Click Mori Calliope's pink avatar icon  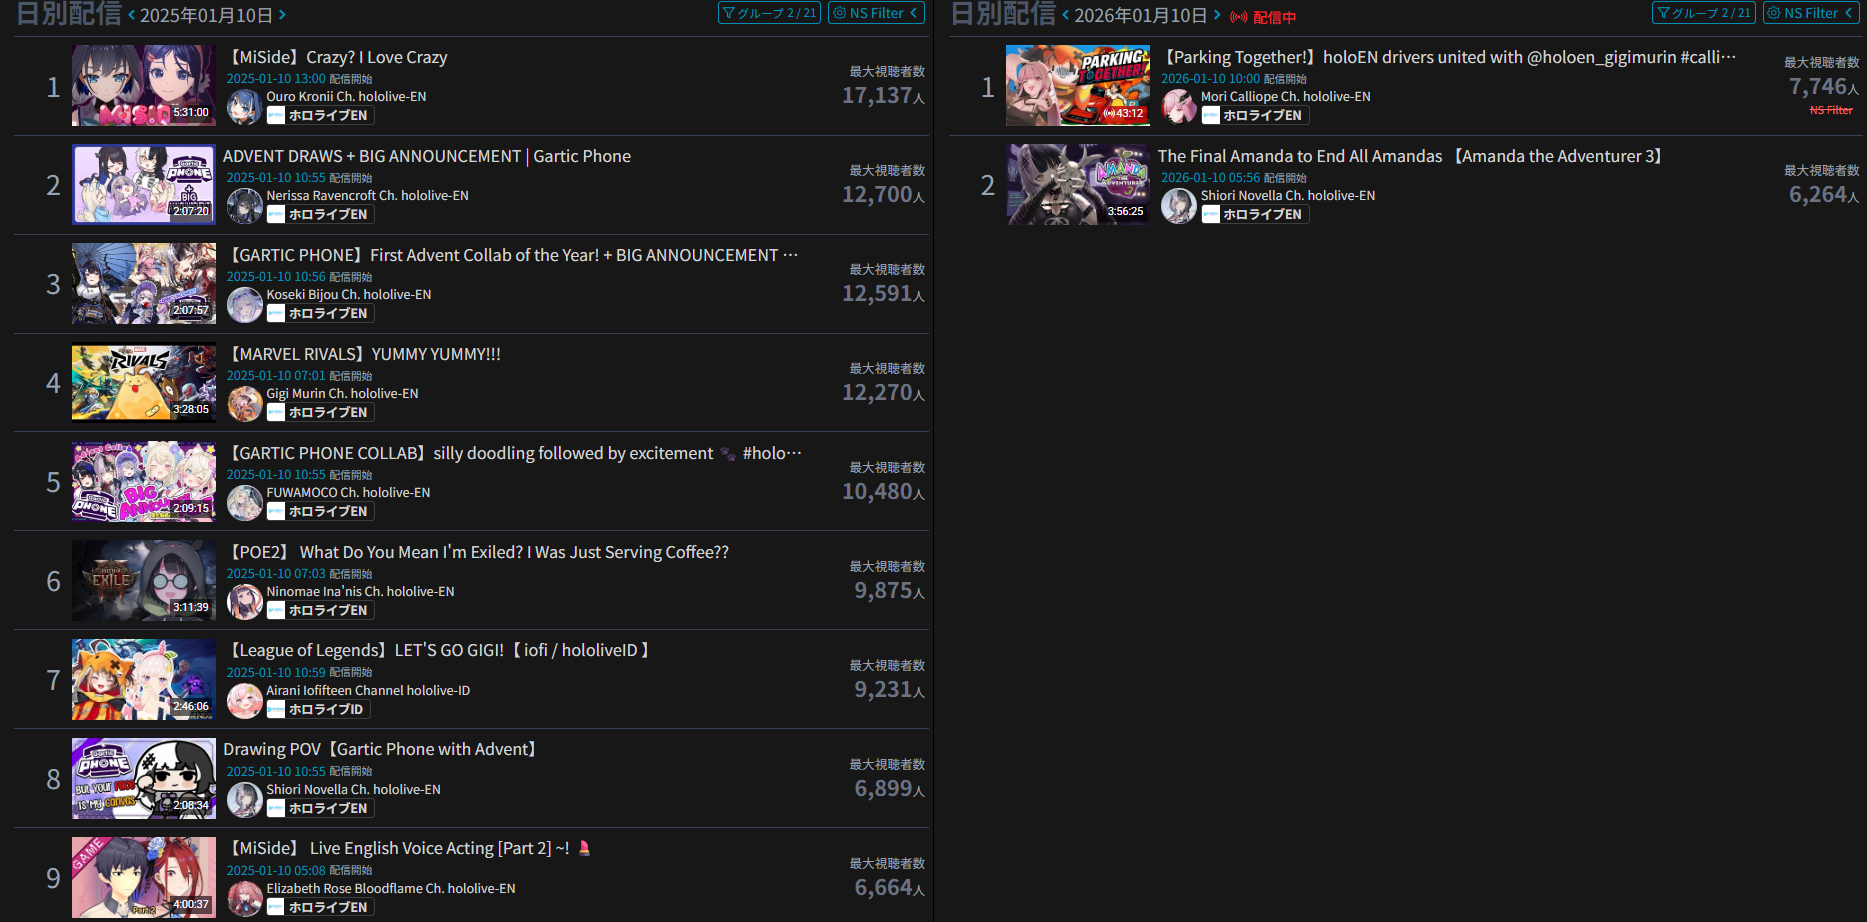1179,106
